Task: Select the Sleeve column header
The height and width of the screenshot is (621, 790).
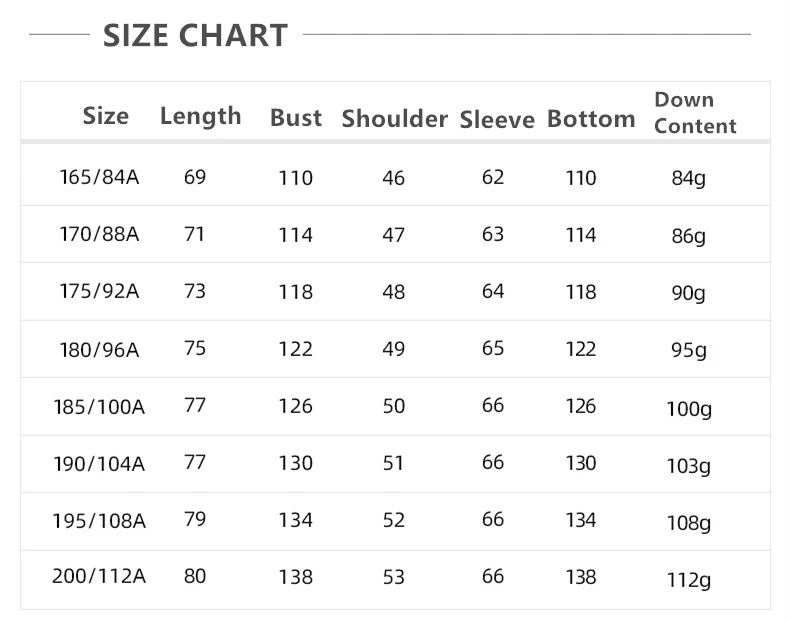Action: 497,119
